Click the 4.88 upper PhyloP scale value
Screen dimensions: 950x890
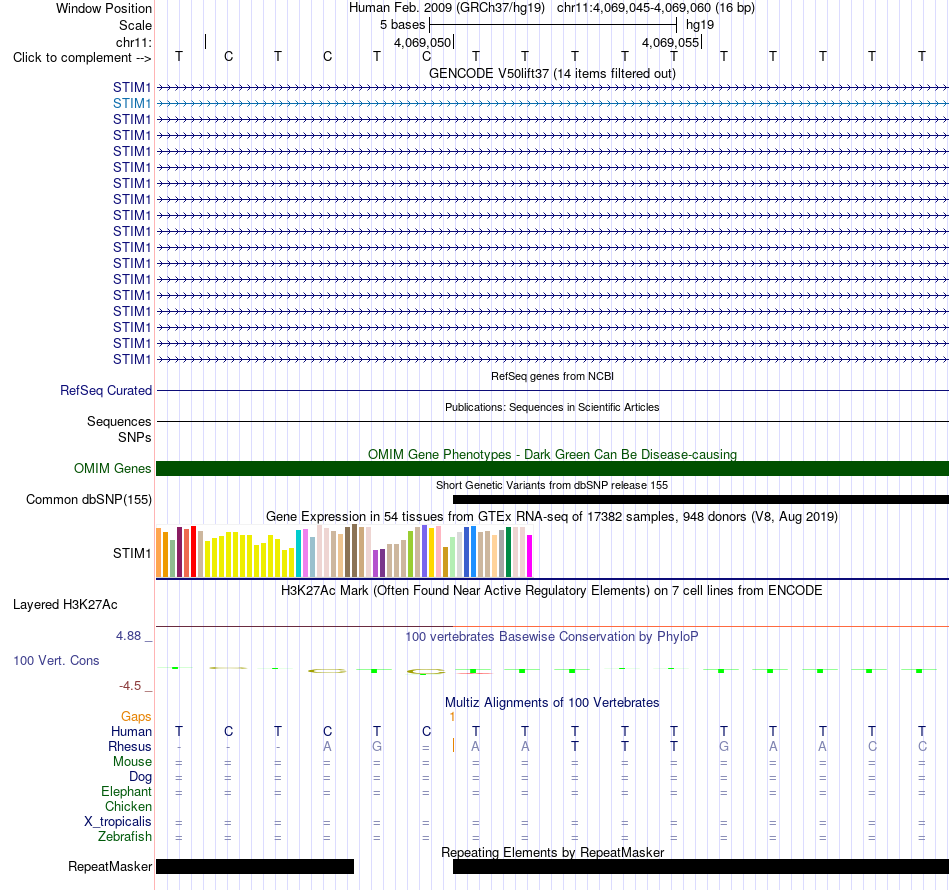128,636
